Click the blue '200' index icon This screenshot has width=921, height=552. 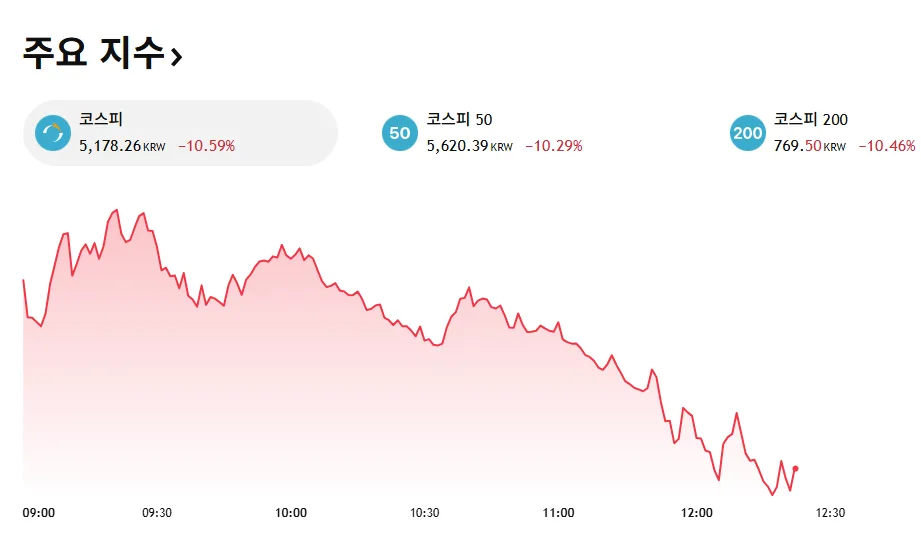(x=748, y=132)
